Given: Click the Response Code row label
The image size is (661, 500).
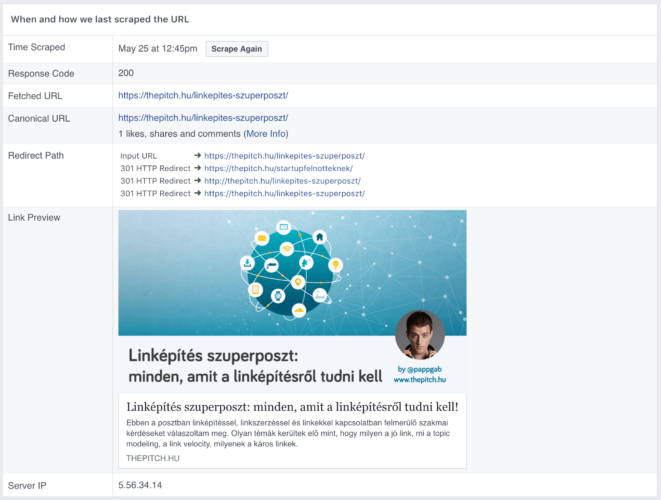Looking at the screenshot, I should [41, 73].
